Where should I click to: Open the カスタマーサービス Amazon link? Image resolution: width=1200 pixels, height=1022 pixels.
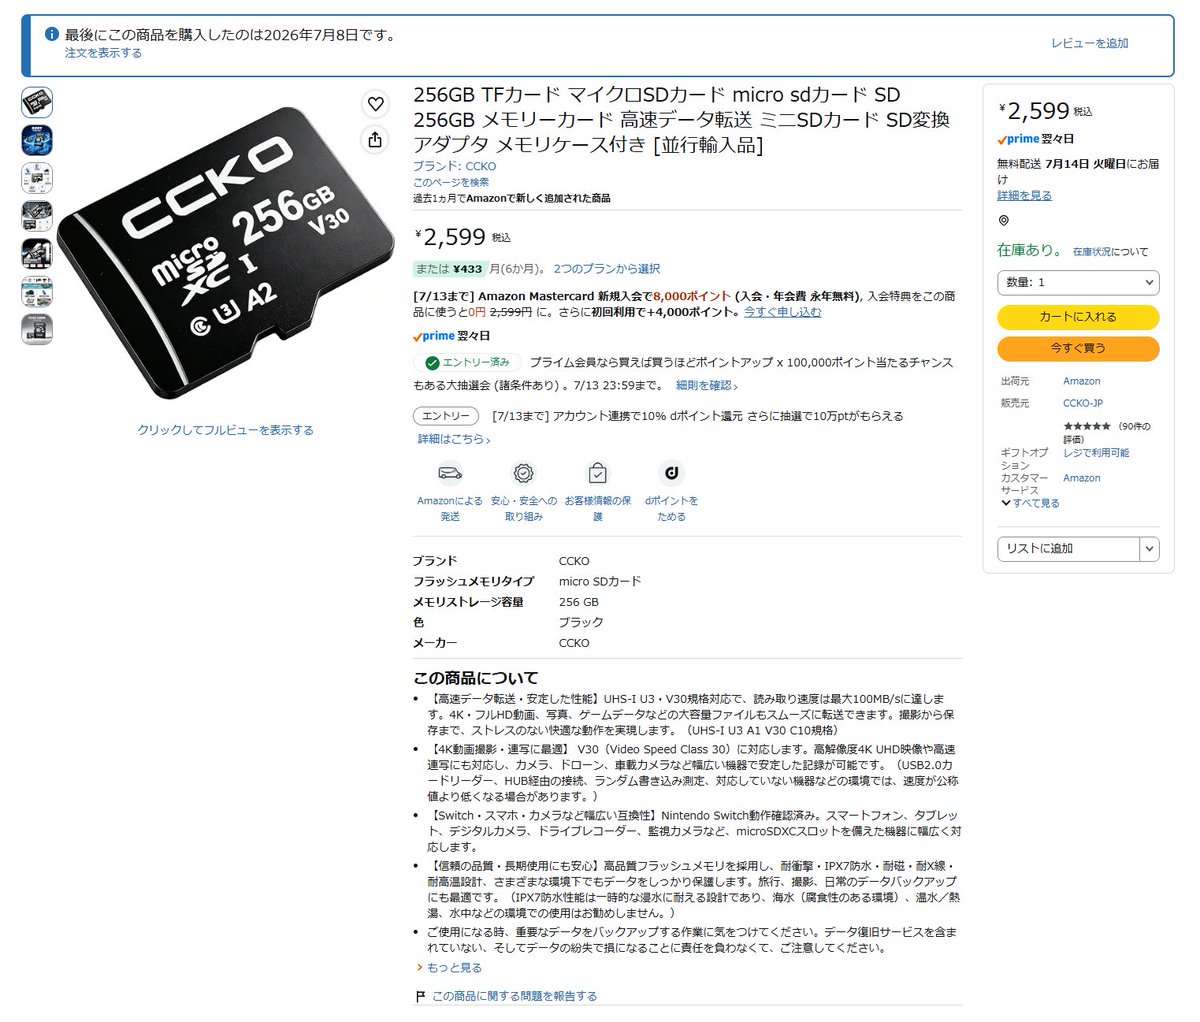(1082, 478)
